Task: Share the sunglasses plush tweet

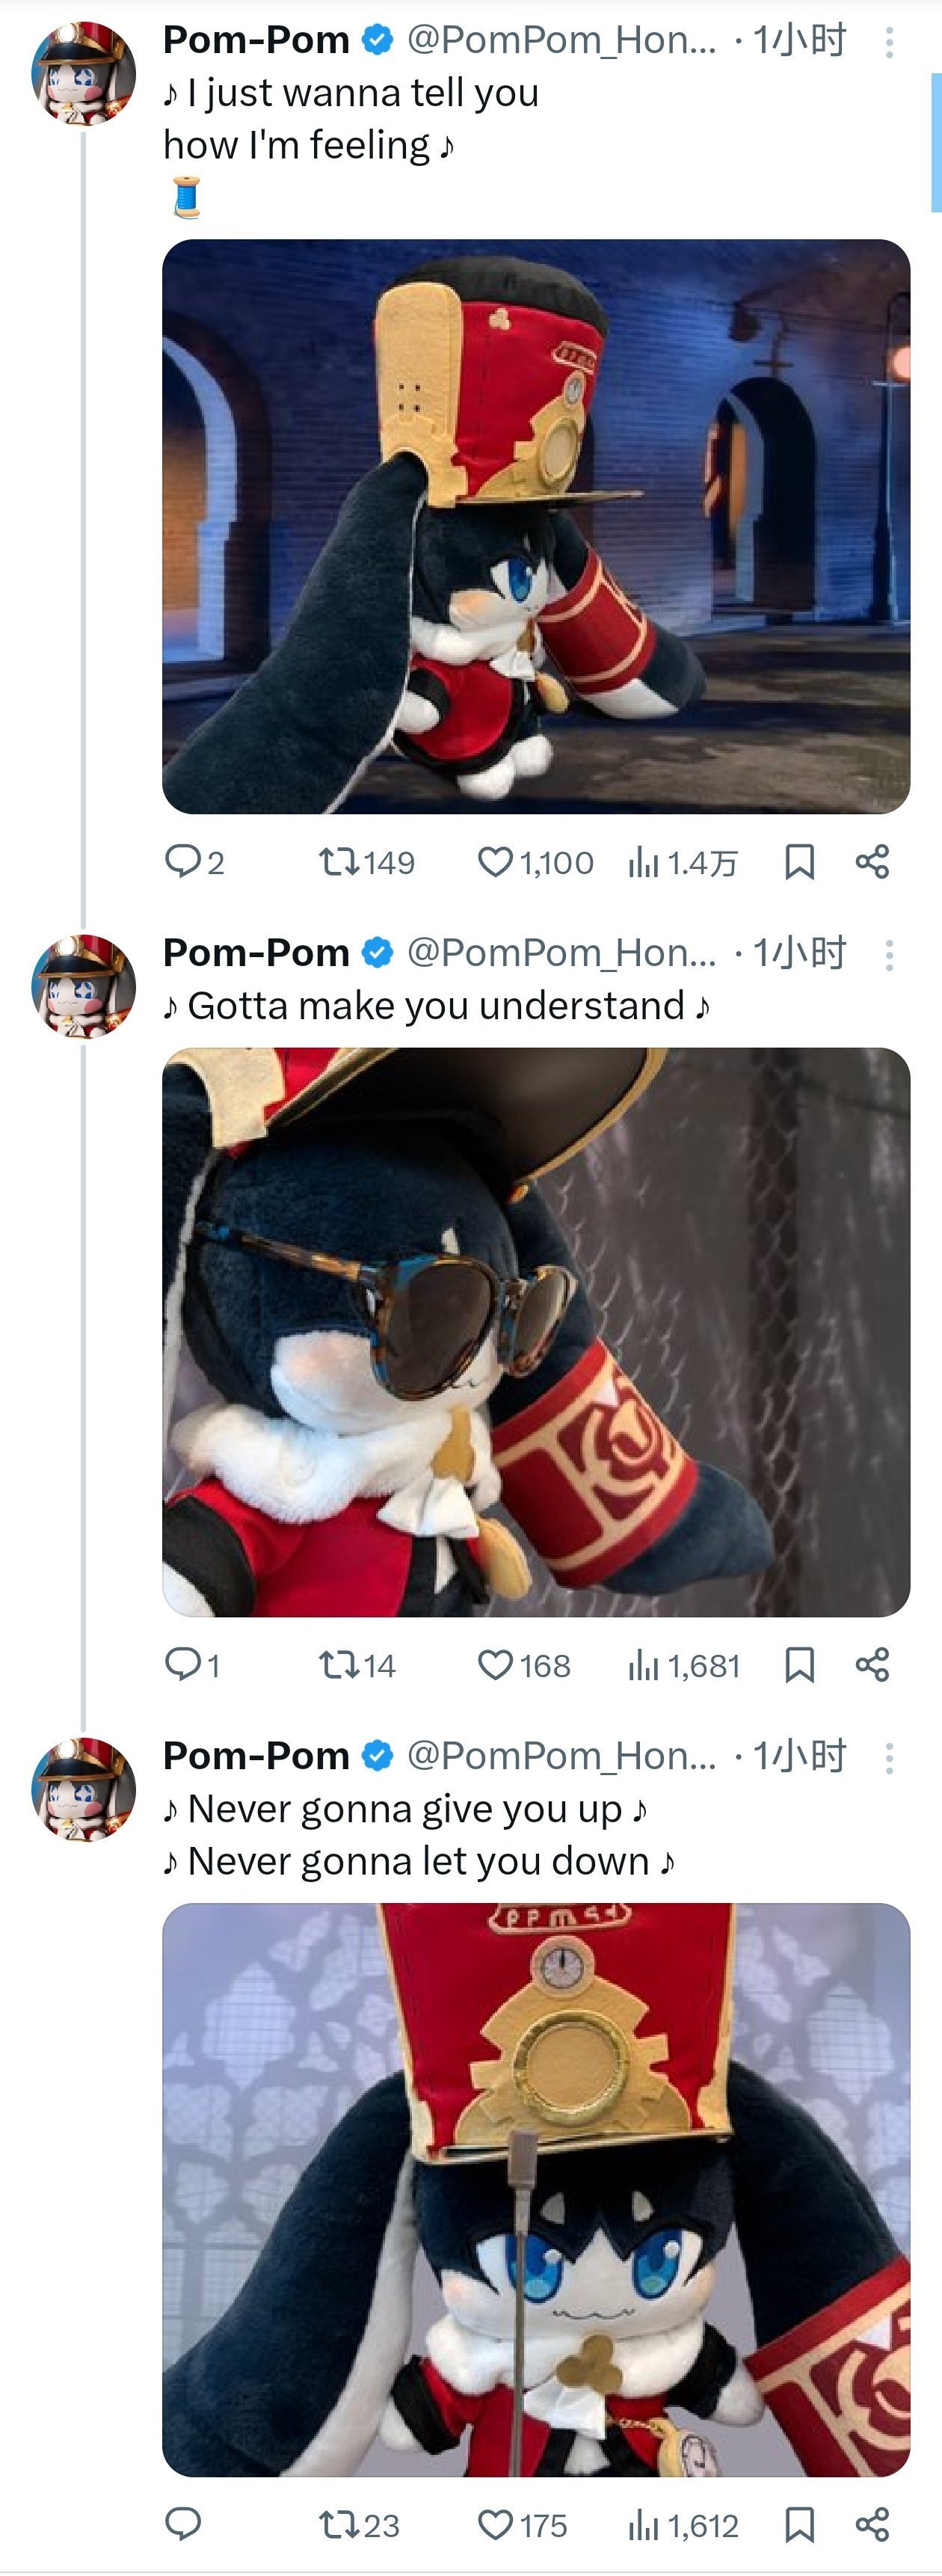Action: [872, 1664]
